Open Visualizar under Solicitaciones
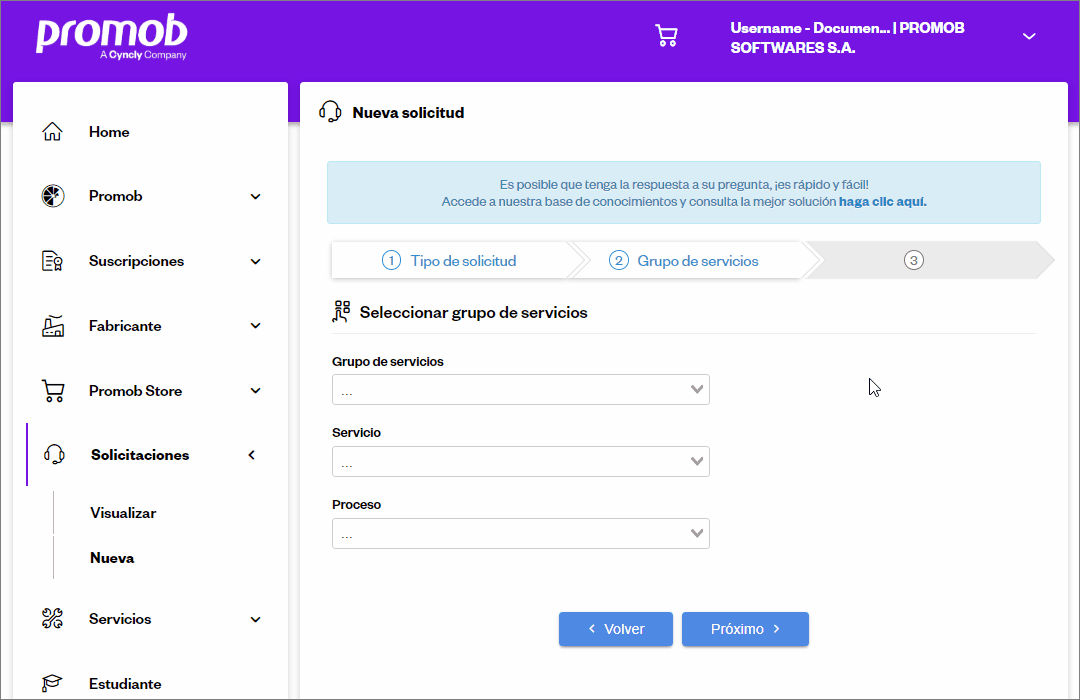The width and height of the screenshot is (1080, 700). 123,513
